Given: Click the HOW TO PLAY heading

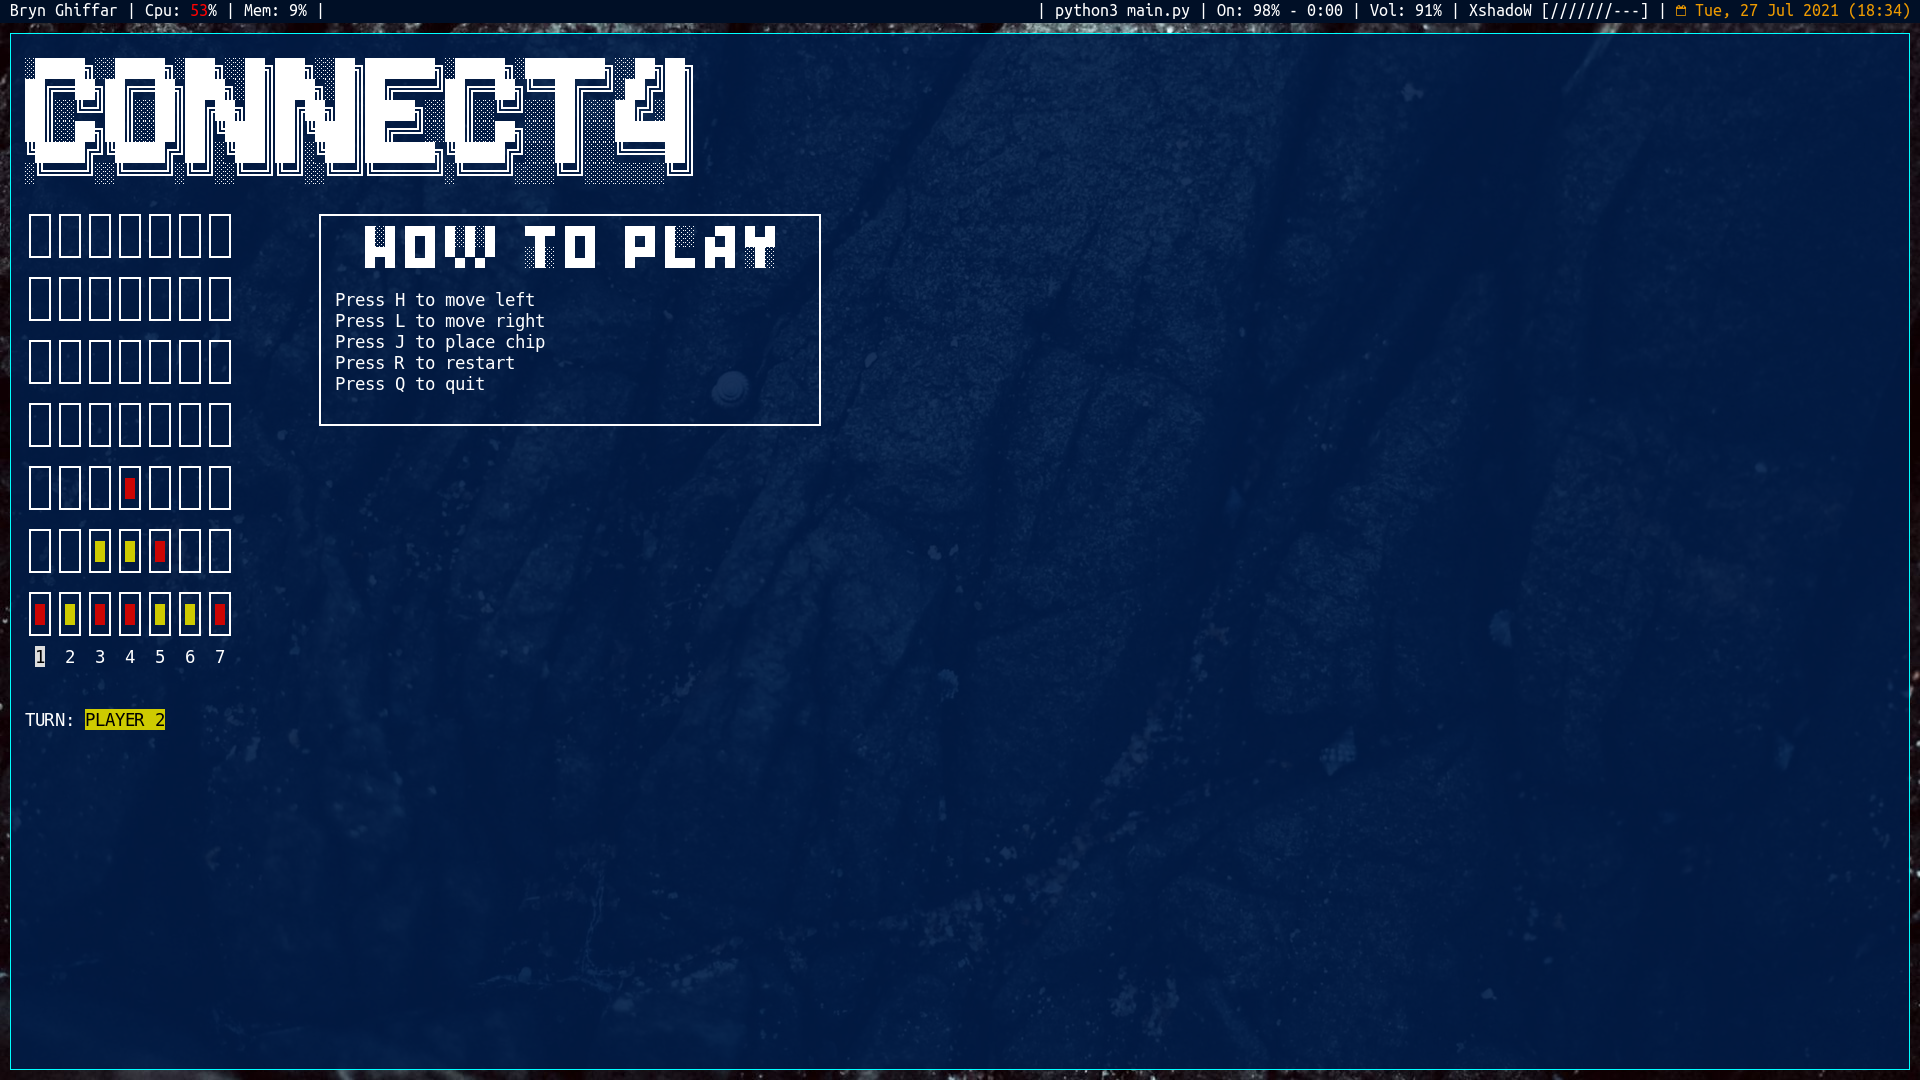Looking at the screenshot, I should [570, 248].
